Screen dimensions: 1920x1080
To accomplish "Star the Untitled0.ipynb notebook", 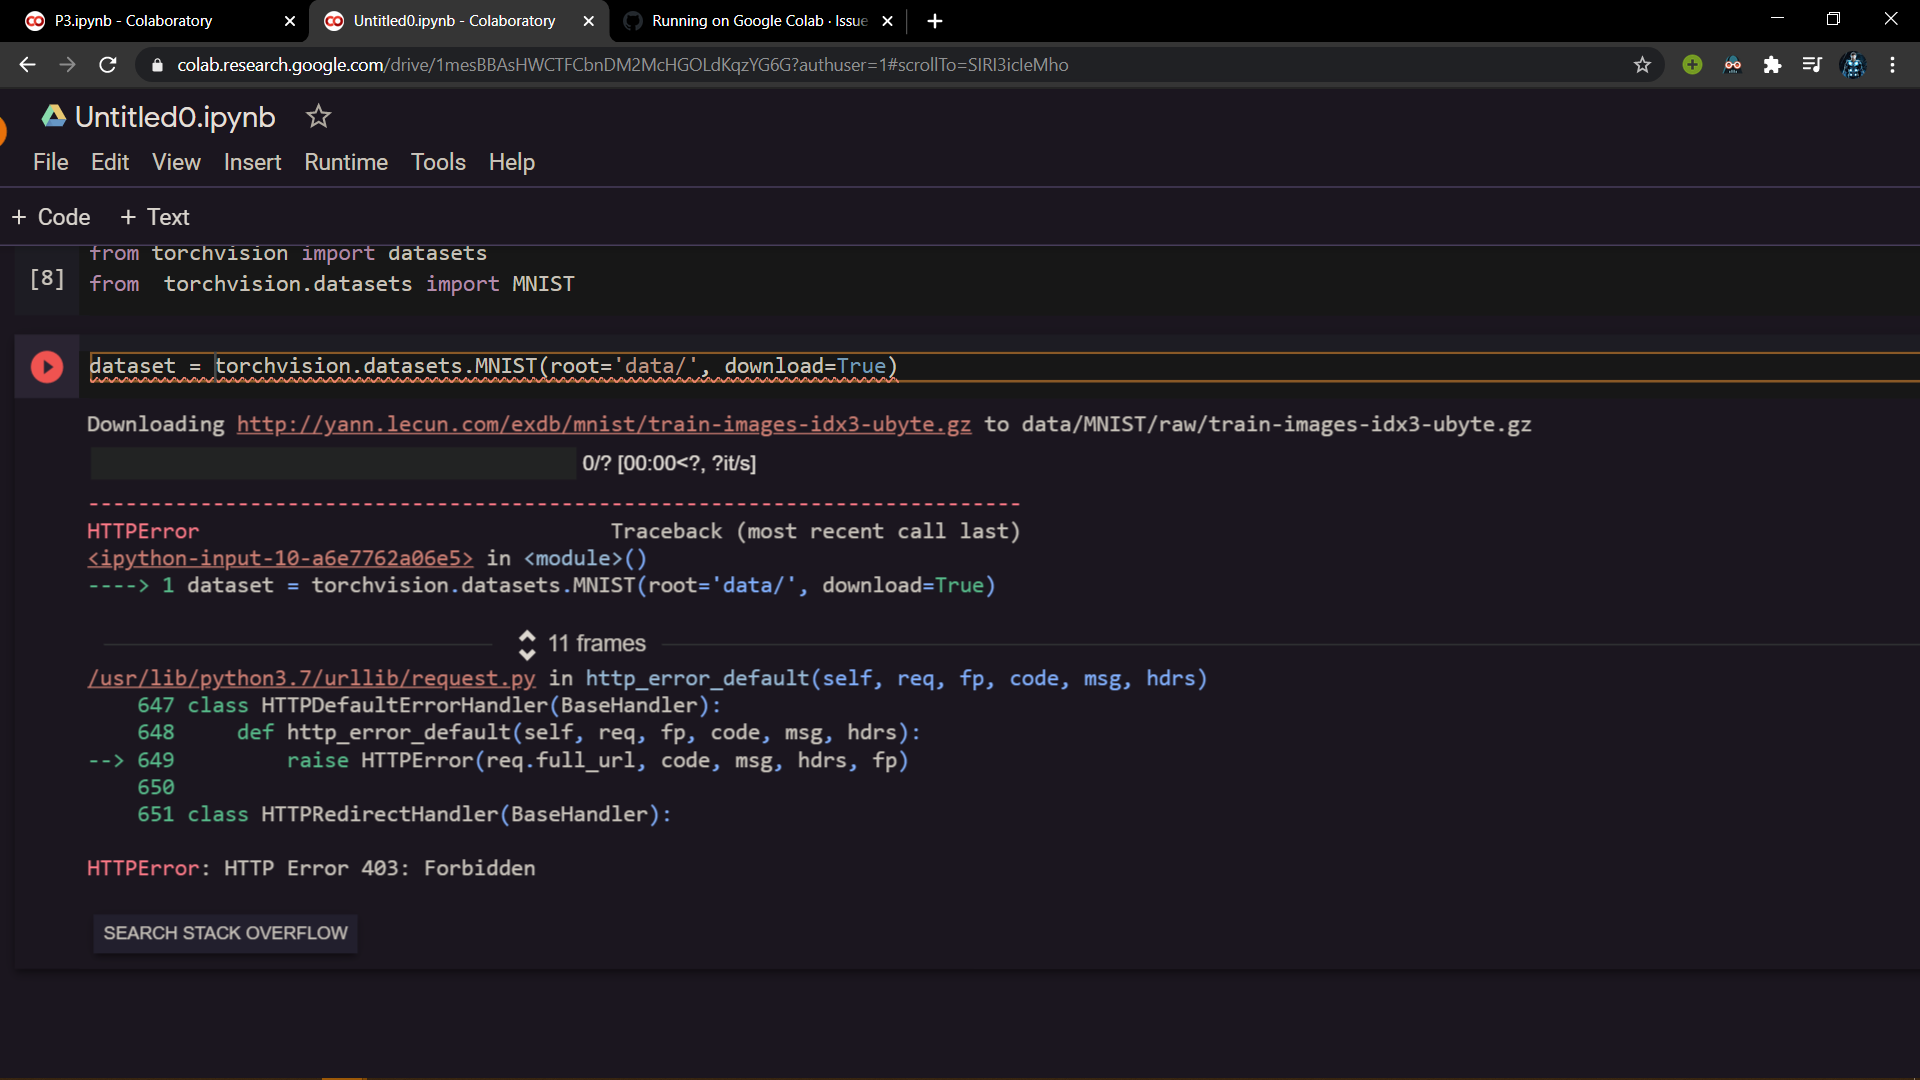I will [318, 117].
